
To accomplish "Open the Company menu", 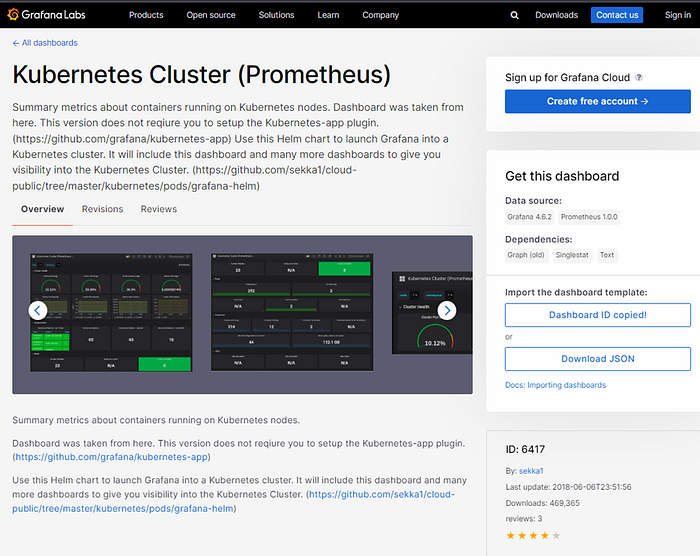I will click(380, 15).
